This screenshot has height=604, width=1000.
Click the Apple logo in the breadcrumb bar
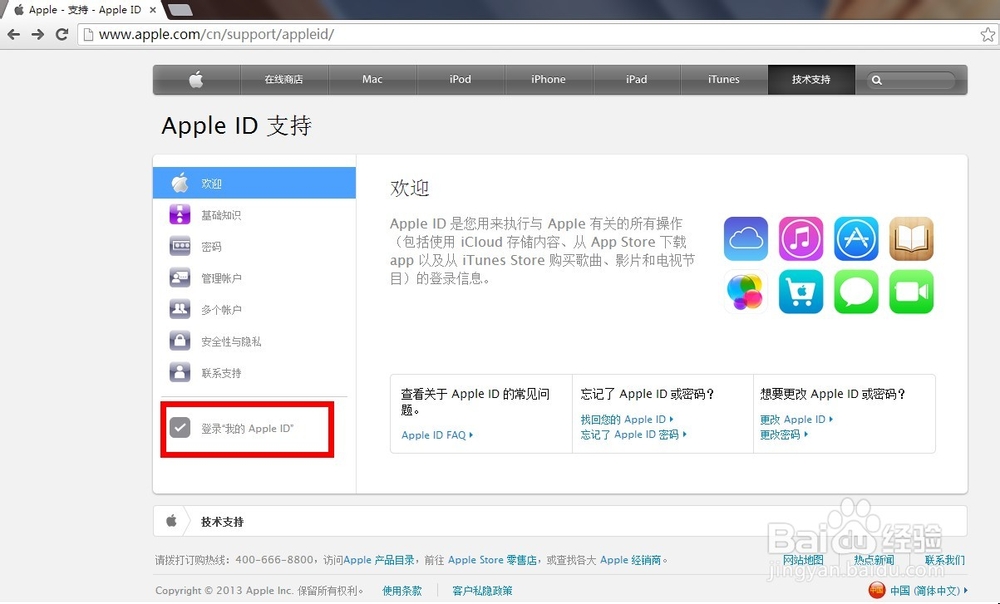pos(171,521)
